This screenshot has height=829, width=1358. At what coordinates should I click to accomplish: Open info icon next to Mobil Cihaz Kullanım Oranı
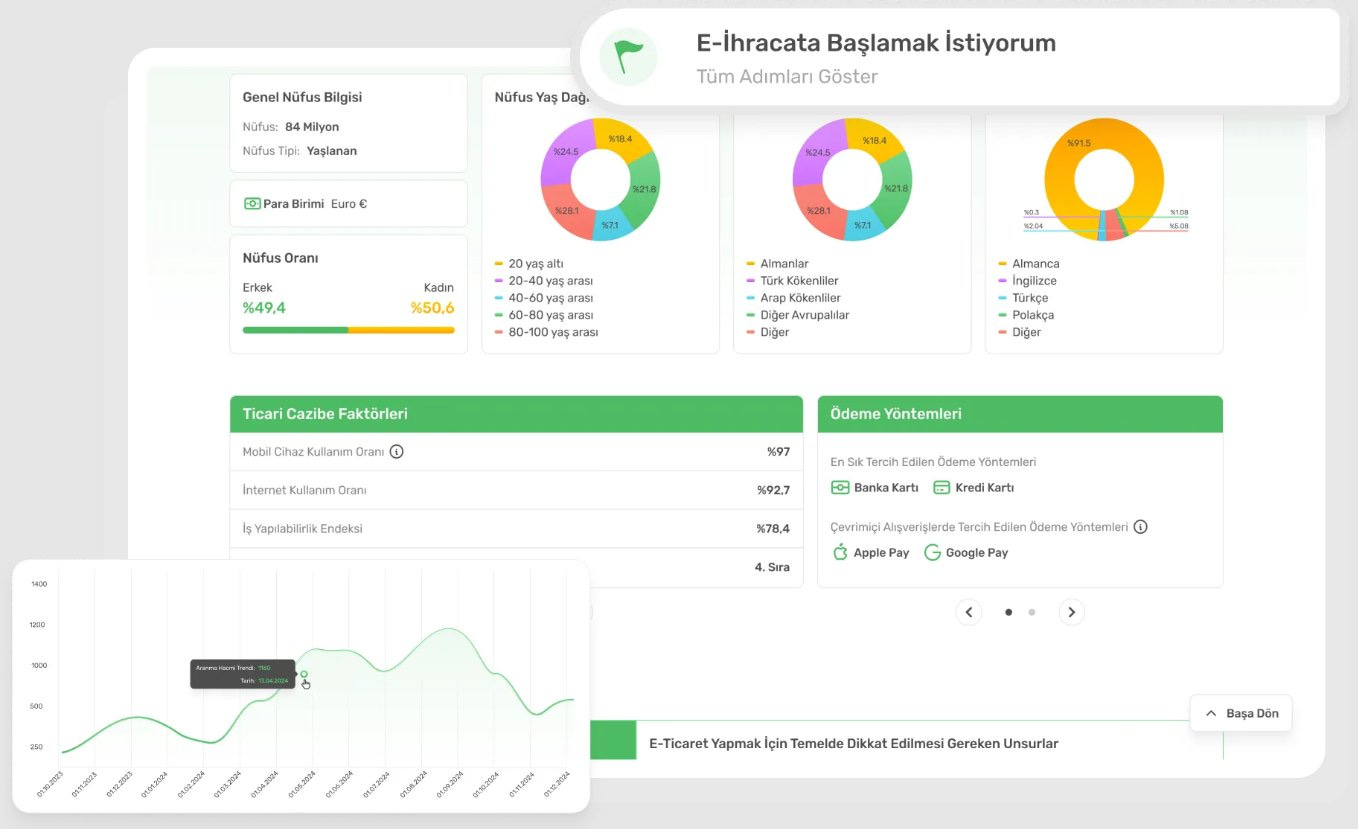coord(396,452)
